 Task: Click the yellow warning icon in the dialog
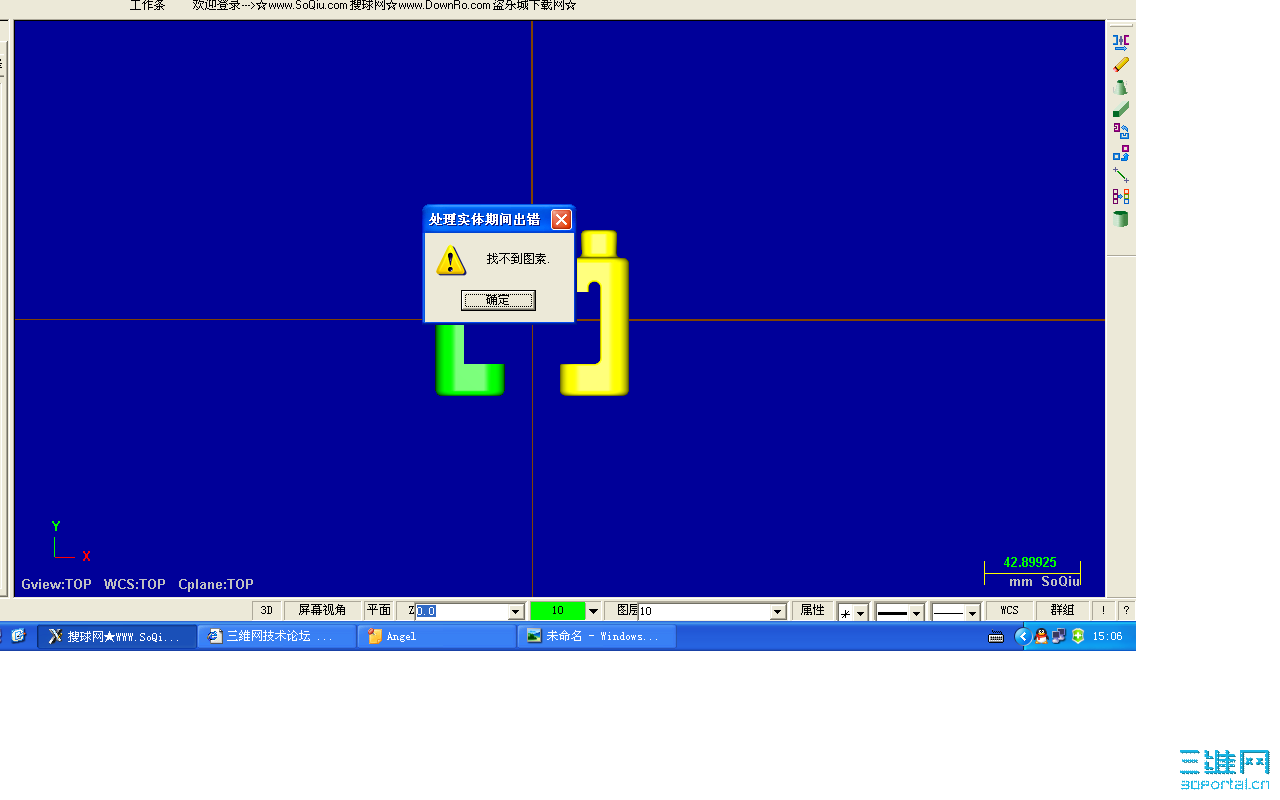coord(451,261)
